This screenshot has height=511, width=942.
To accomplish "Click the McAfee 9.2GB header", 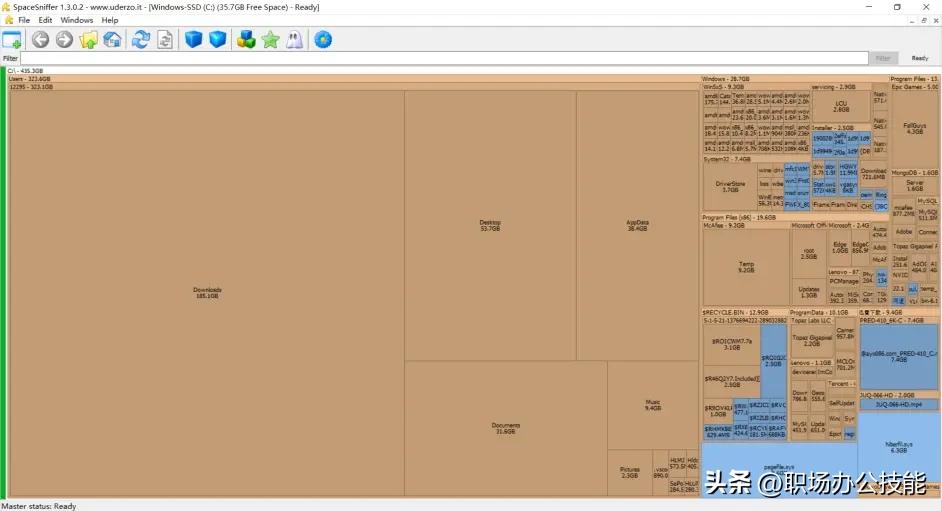I will (x=746, y=226).
